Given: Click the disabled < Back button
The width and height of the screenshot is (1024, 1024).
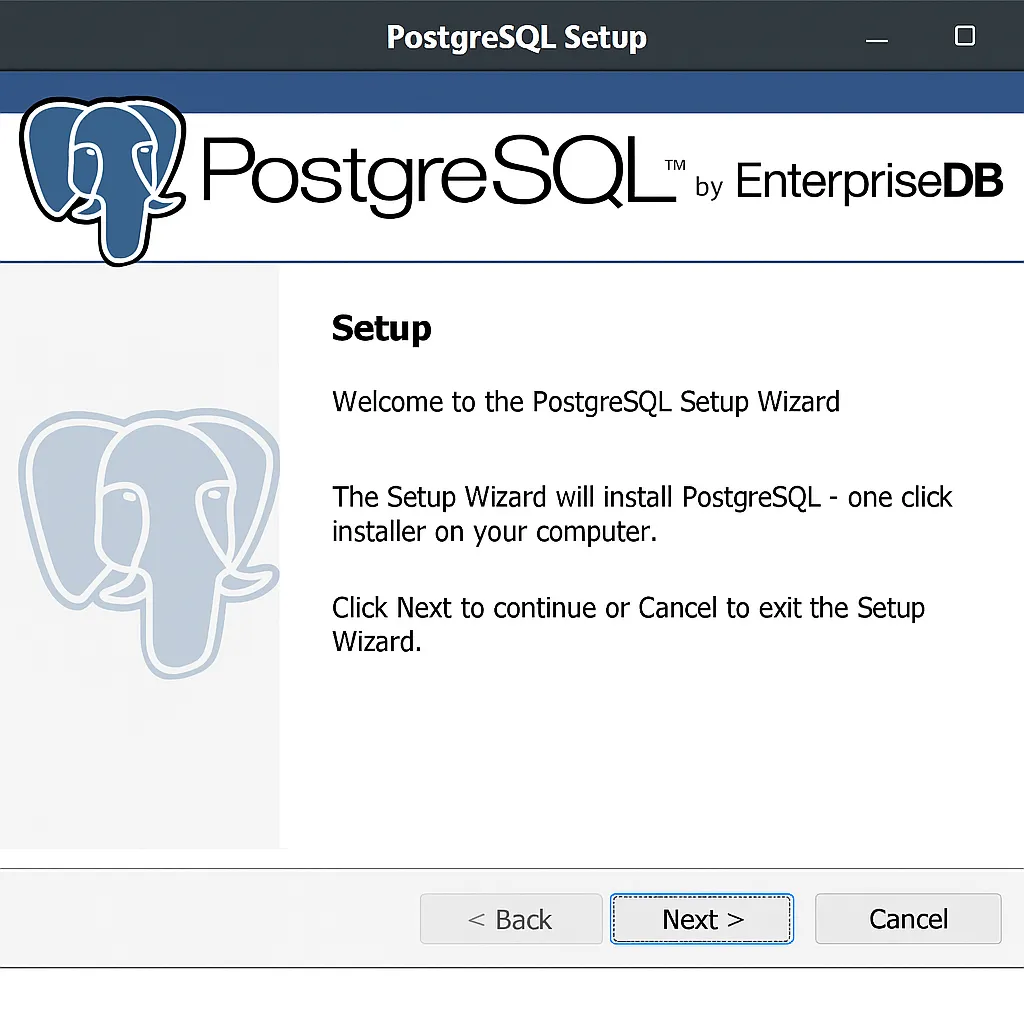Looking at the screenshot, I should 511,919.
